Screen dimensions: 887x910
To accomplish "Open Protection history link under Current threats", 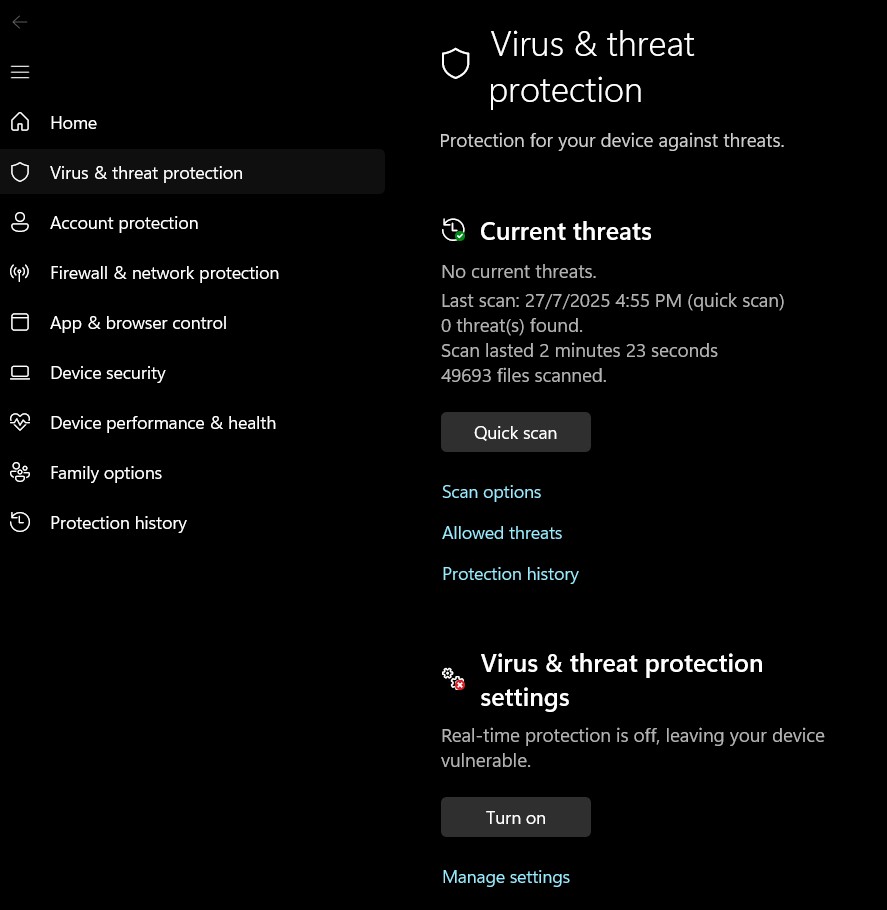I will 510,574.
